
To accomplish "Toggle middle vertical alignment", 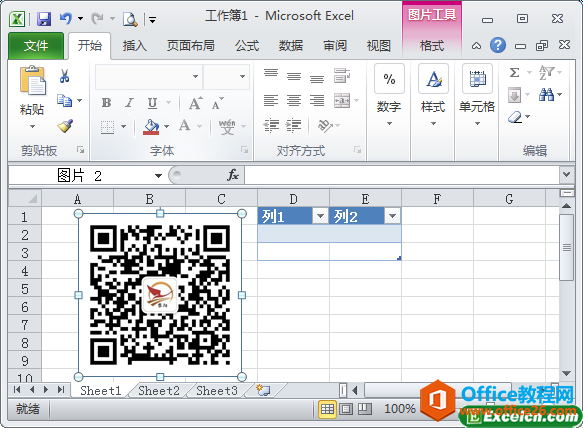I will tap(294, 76).
